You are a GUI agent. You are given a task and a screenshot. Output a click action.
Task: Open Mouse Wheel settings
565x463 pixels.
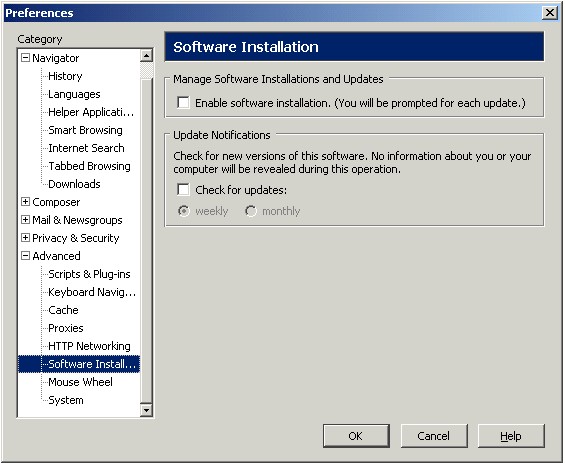(80, 382)
